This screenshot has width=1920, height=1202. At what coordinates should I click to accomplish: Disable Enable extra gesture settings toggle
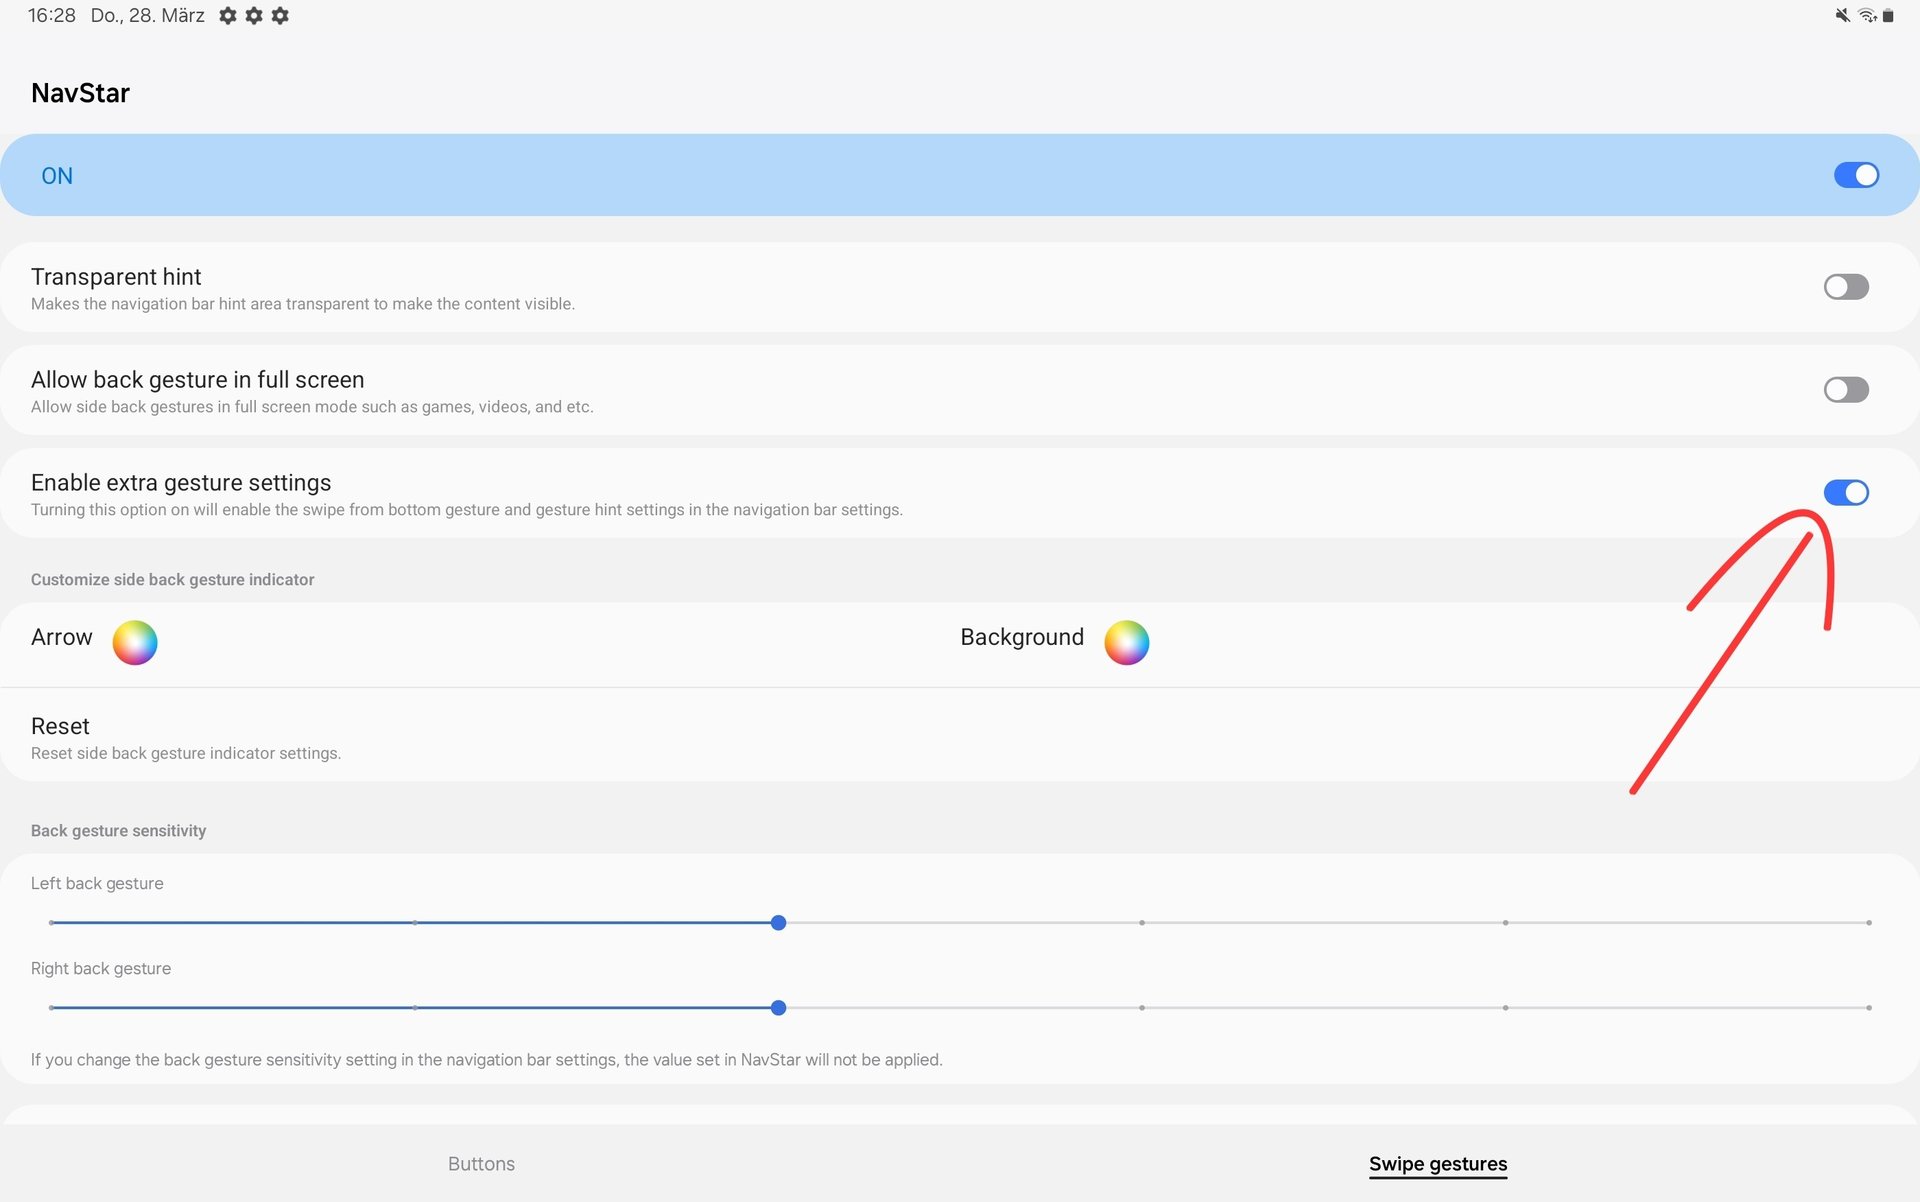pyautogui.click(x=1845, y=493)
